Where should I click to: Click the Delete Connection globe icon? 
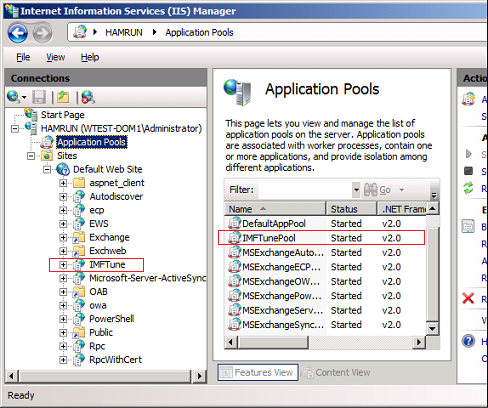click(x=88, y=97)
